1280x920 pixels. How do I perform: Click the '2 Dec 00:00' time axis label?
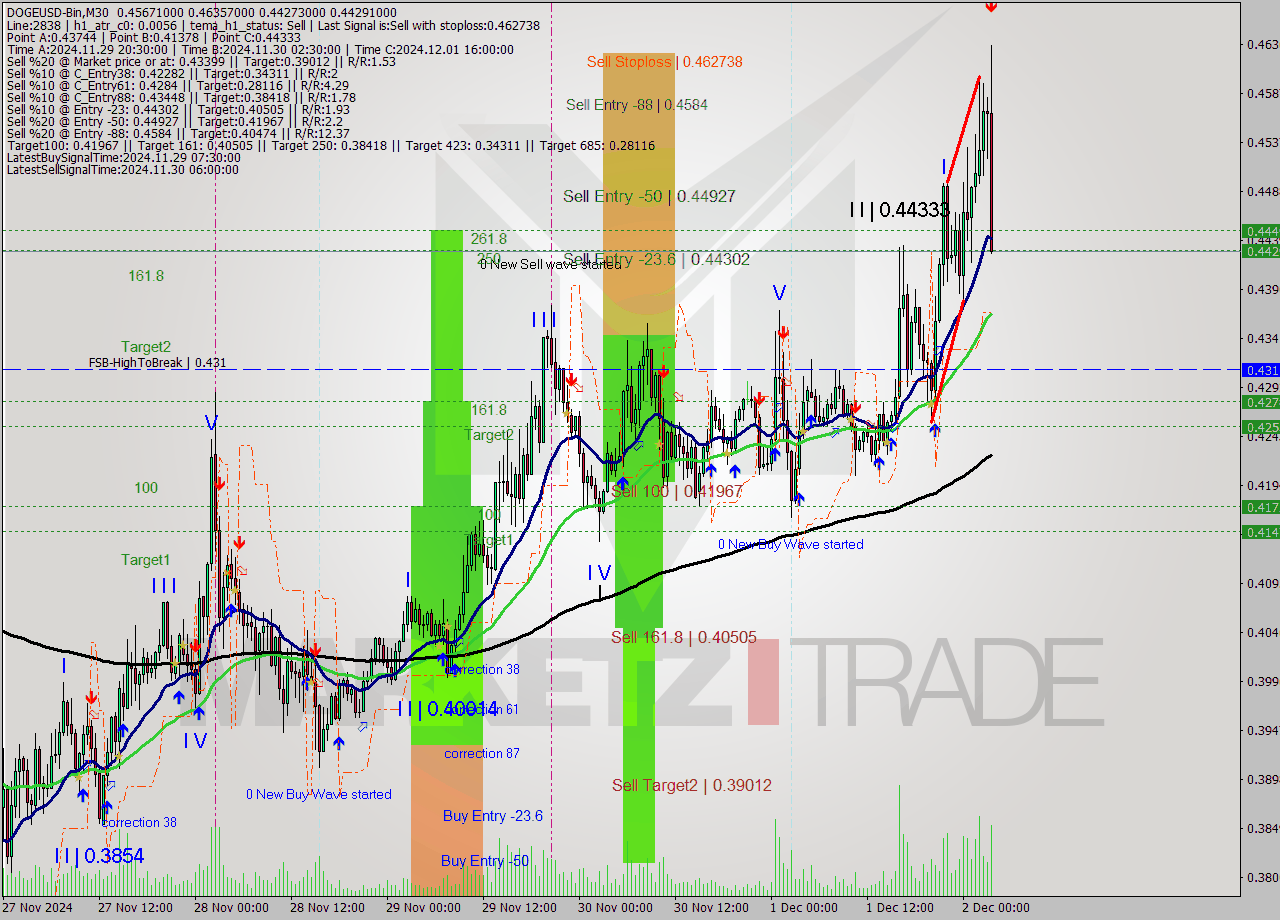pyautogui.click(x=995, y=908)
